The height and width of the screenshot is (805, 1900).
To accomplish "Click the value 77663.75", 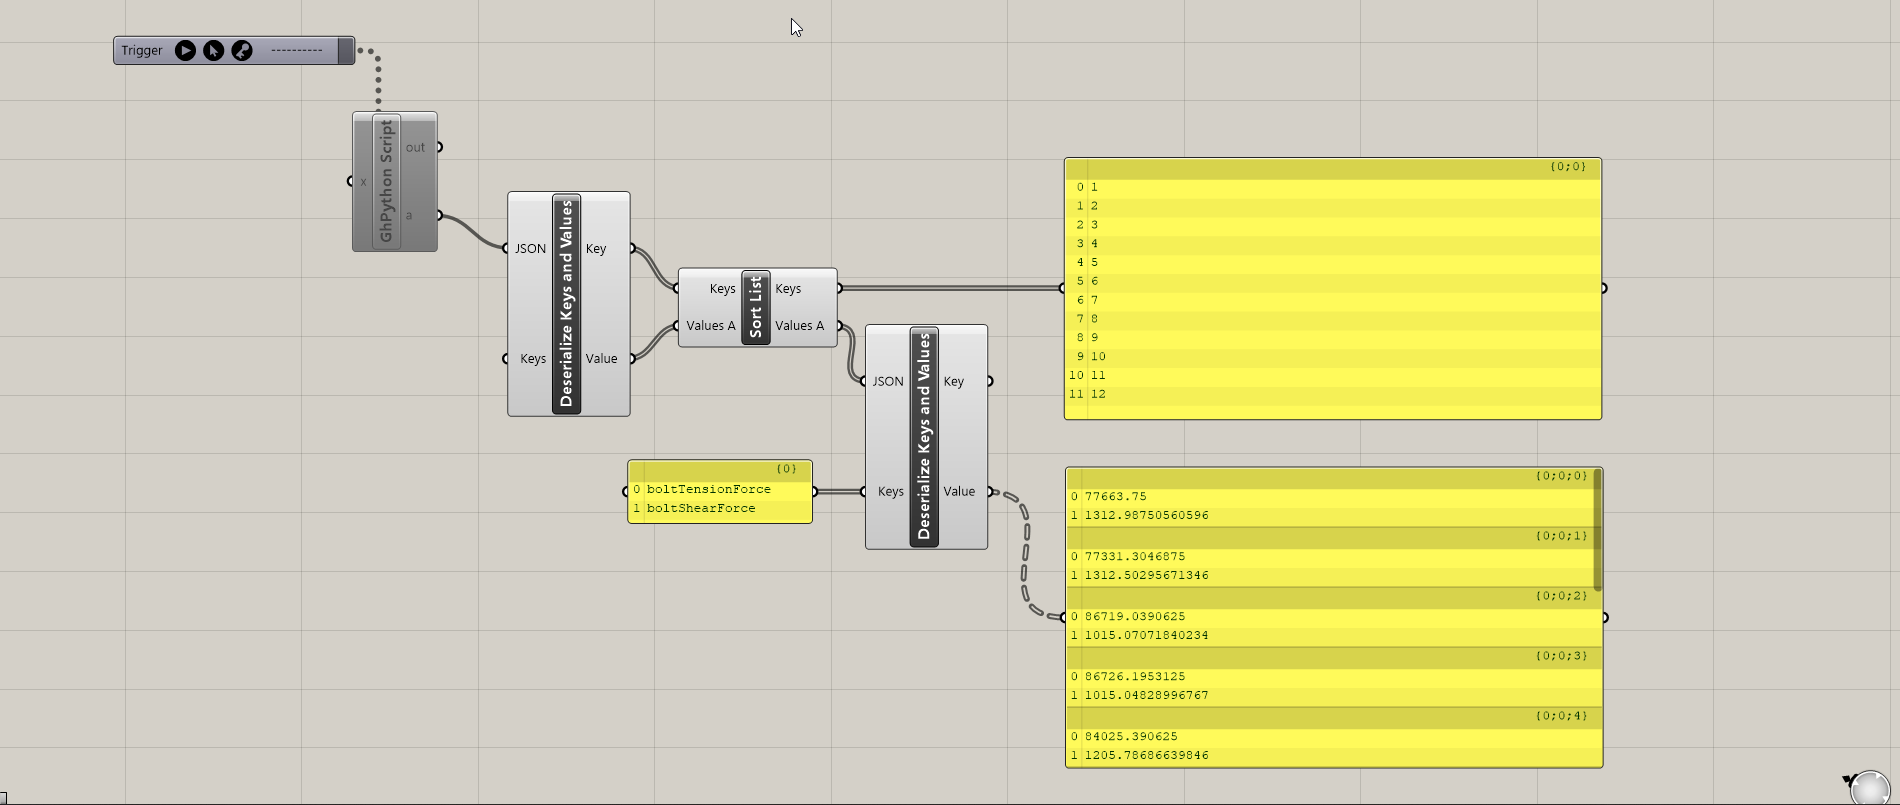I will 1115,496.
